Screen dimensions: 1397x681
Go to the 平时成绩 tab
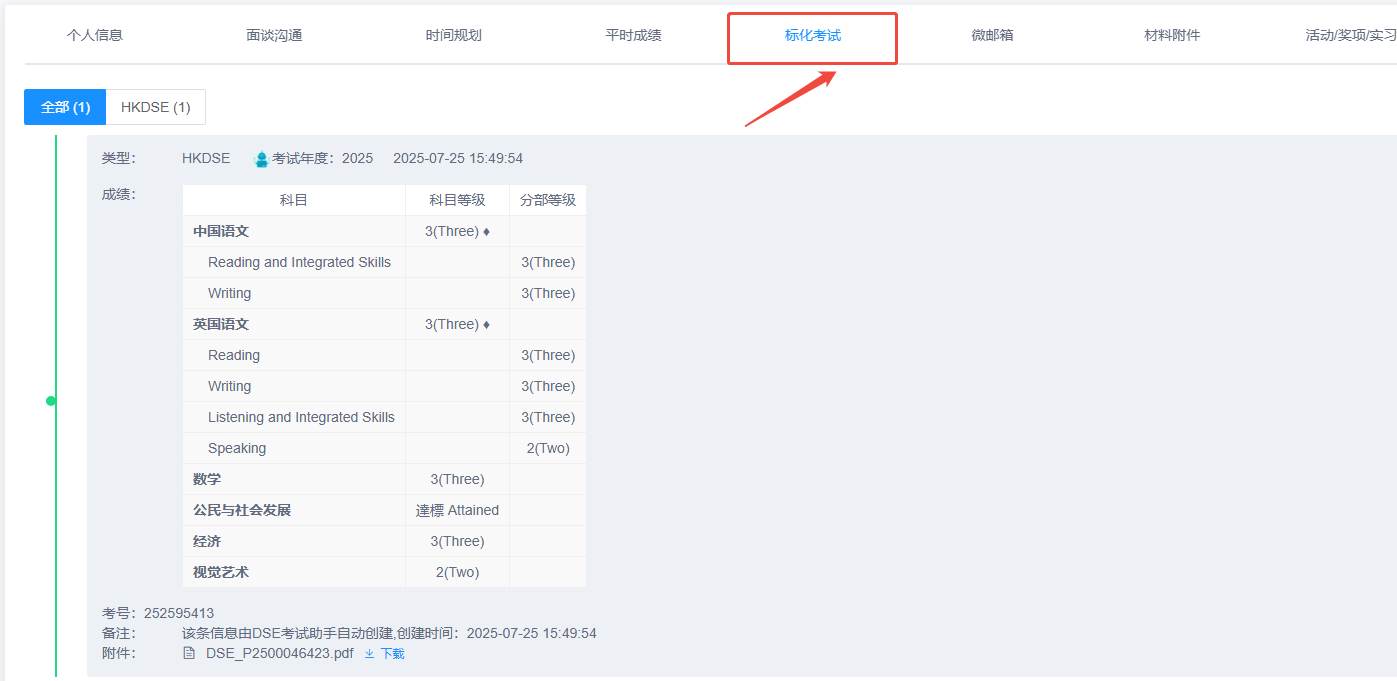click(x=633, y=36)
